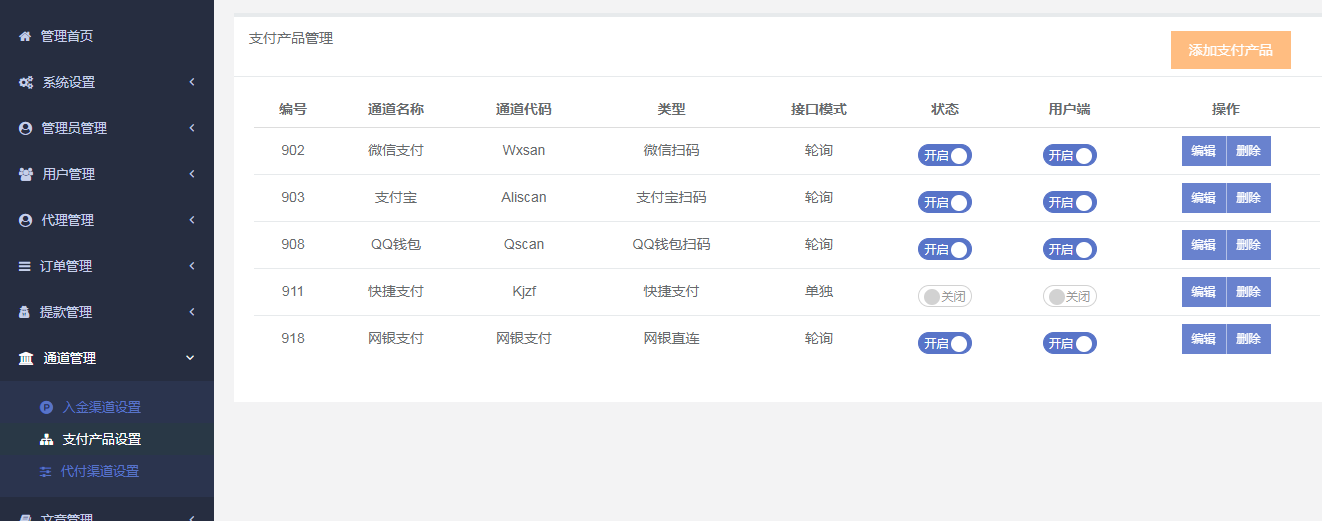The width and height of the screenshot is (1322, 521).
Task: Click the home icon beside 管理首页
Action: 25,36
